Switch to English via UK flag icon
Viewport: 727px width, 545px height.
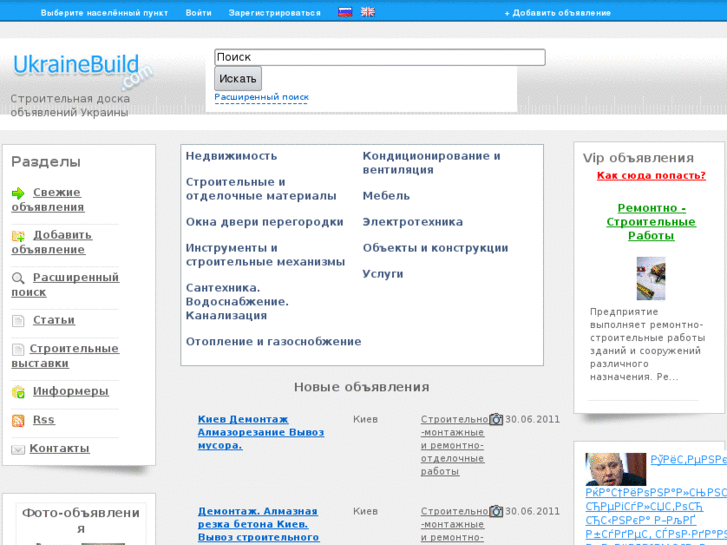(x=368, y=12)
